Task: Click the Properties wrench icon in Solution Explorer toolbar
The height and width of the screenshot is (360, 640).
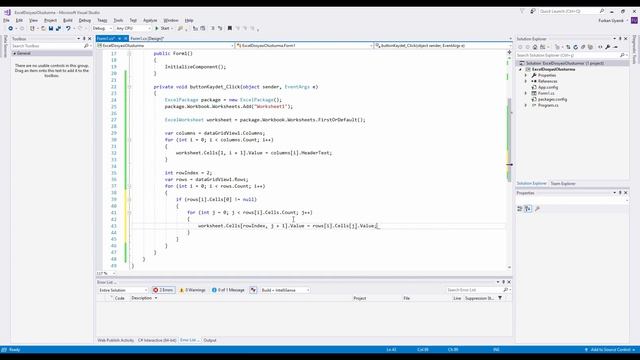Action: [607, 47]
